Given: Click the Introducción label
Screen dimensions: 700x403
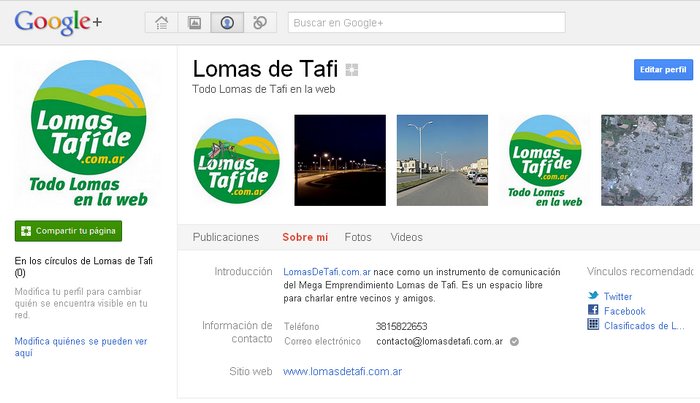Looking at the screenshot, I should tap(243, 271).
